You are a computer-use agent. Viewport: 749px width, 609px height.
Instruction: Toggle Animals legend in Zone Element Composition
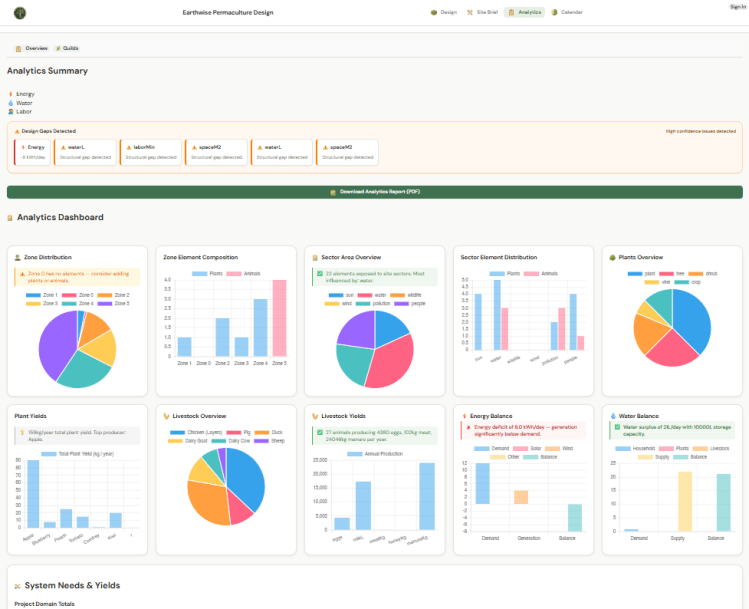(x=241, y=273)
